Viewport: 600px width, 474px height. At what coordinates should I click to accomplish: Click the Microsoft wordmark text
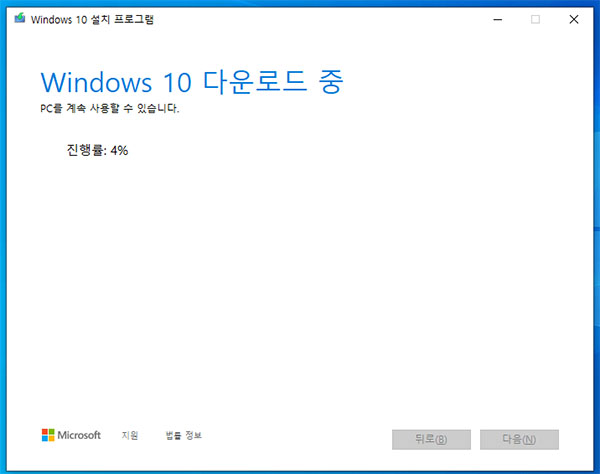(x=79, y=436)
